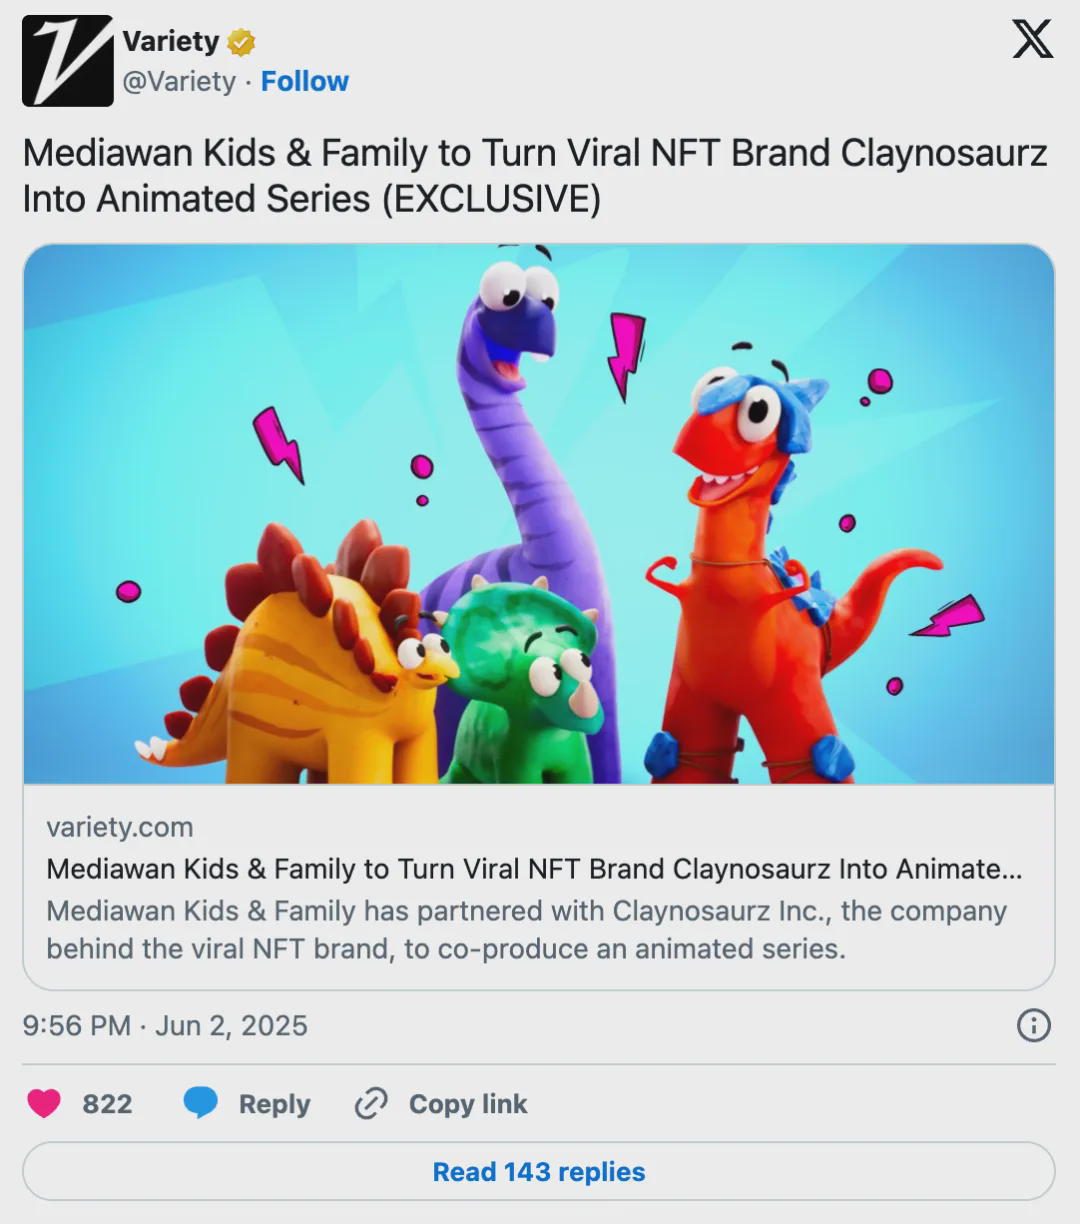Click the info circle icon
Screen dimensions: 1080x1224
(x=1033, y=1025)
